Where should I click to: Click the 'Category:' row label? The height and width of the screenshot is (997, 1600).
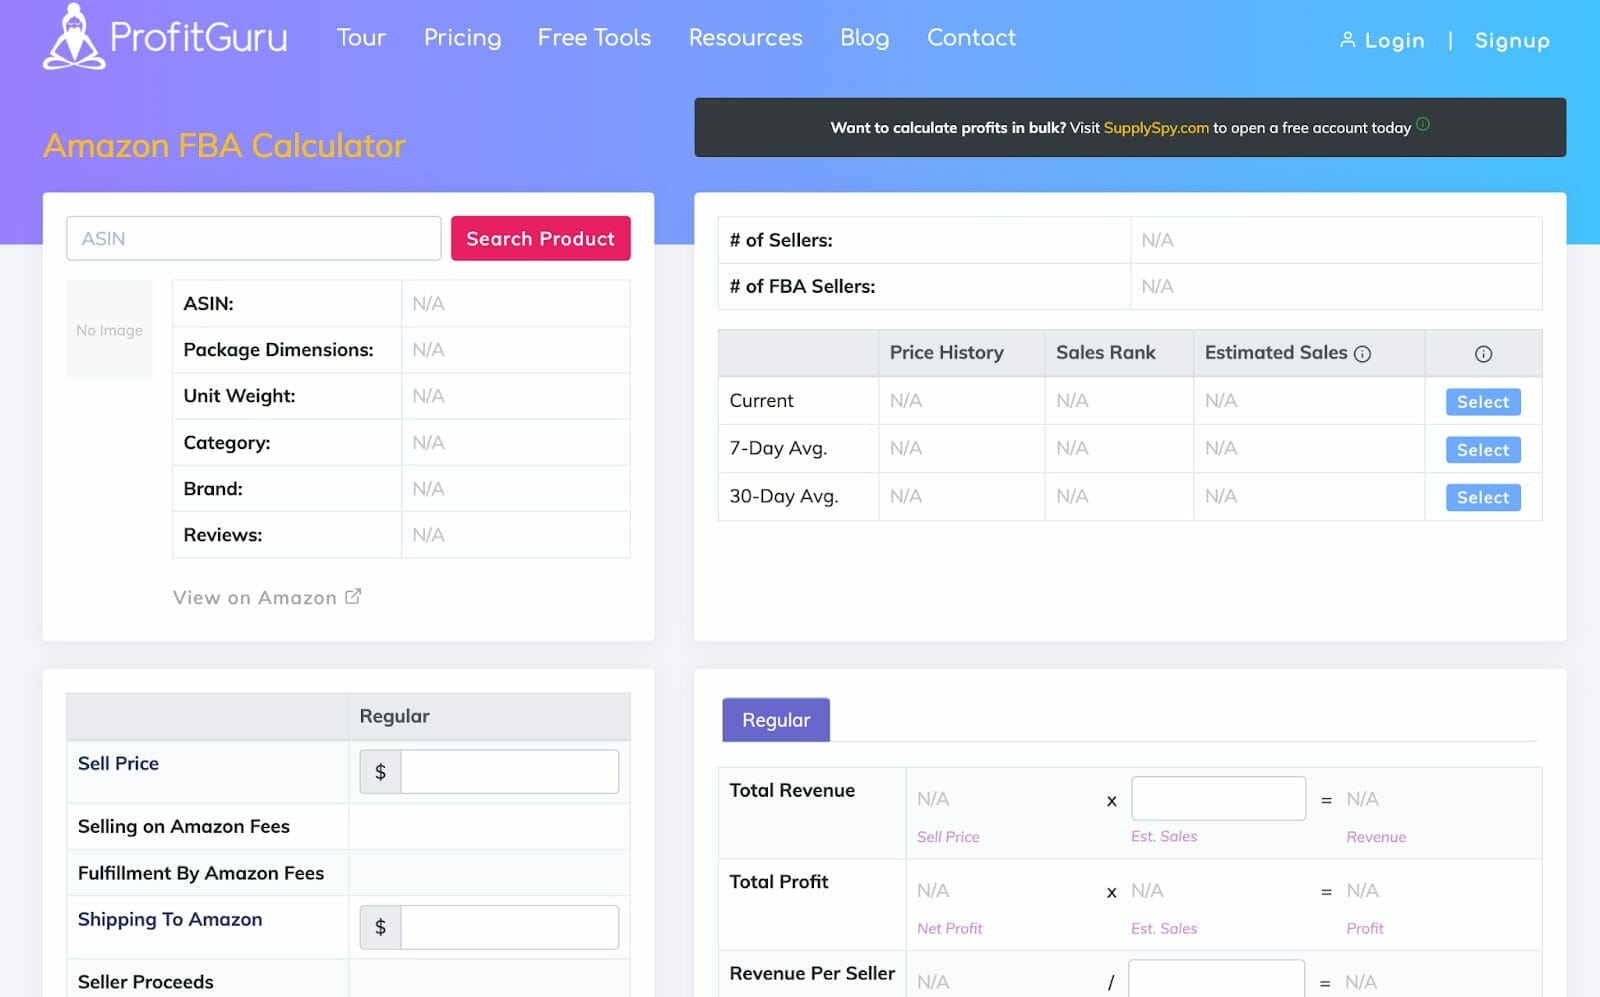[x=227, y=443]
